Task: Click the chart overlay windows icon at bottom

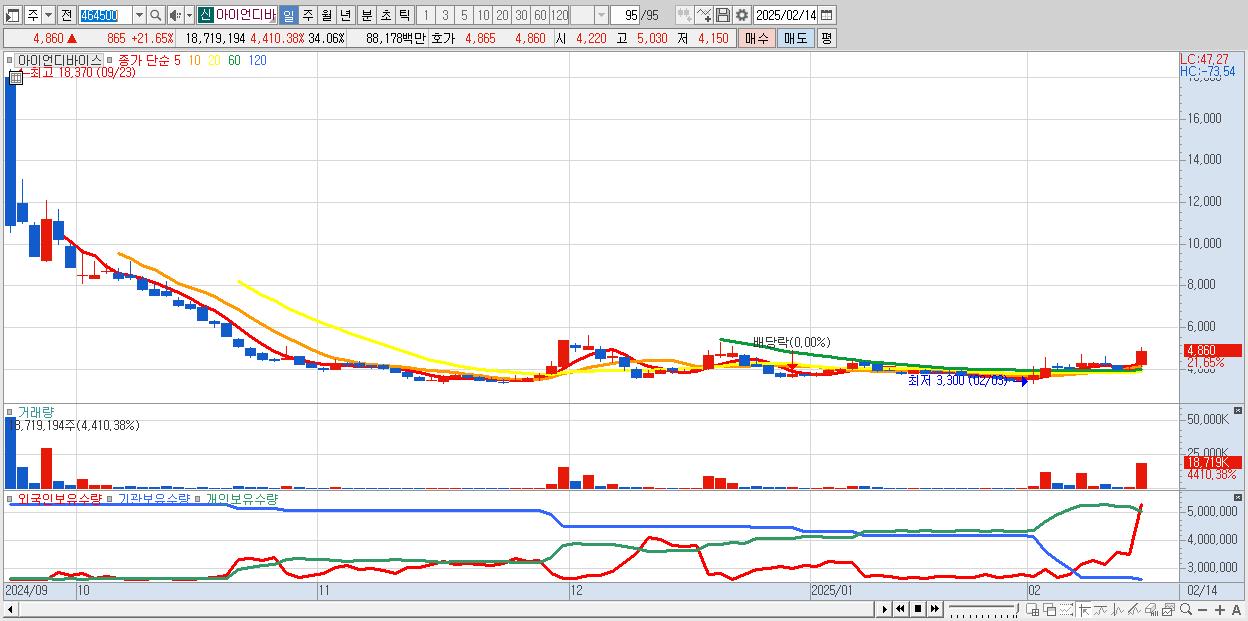Action: 1049,610
